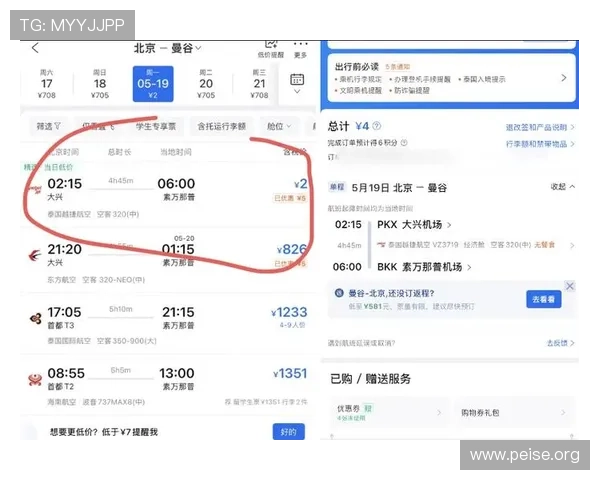Tap the 去看看 return trip button
The height and width of the screenshot is (480, 600).
pyautogui.click(x=544, y=299)
